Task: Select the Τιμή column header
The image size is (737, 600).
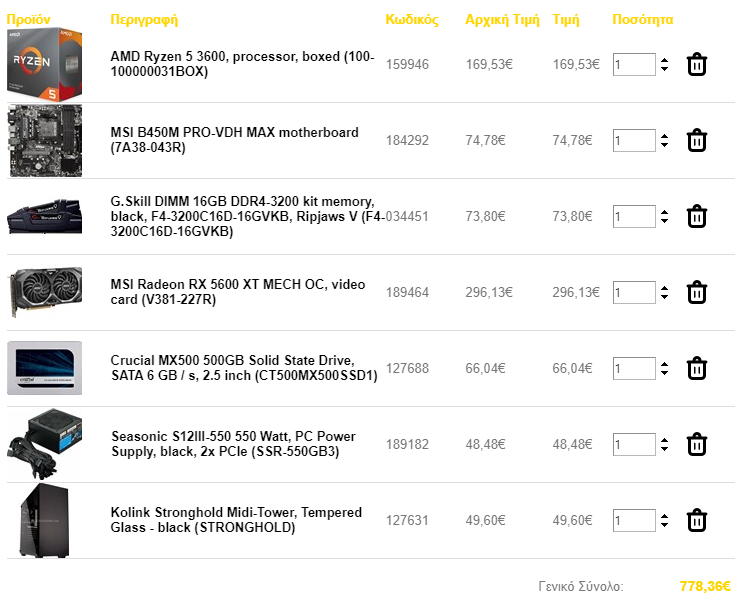Action: click(566, 20)
